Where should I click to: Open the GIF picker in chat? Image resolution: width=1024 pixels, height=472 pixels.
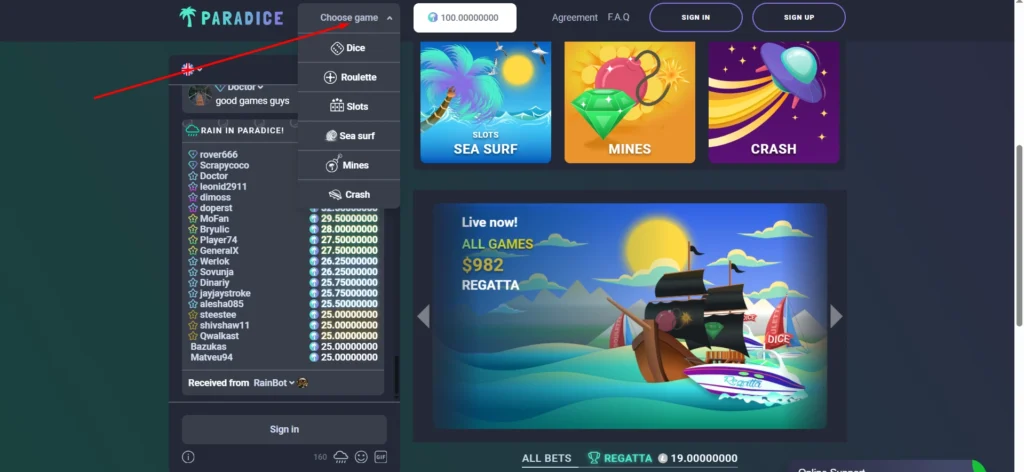click(x=381, y=457)
